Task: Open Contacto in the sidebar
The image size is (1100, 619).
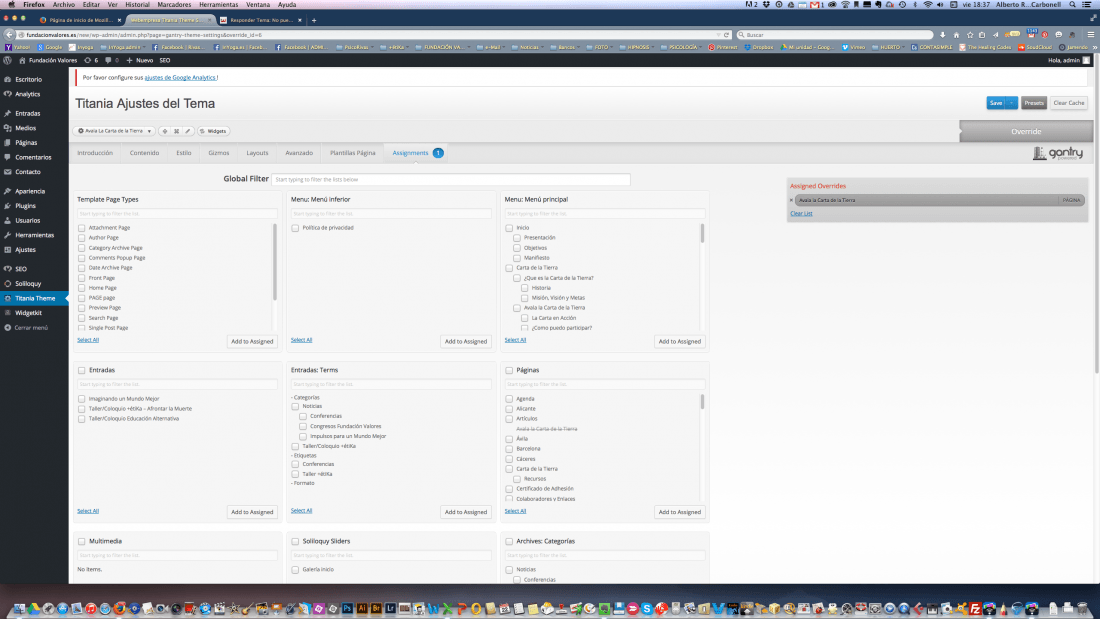Action: (x=27, y=172)
